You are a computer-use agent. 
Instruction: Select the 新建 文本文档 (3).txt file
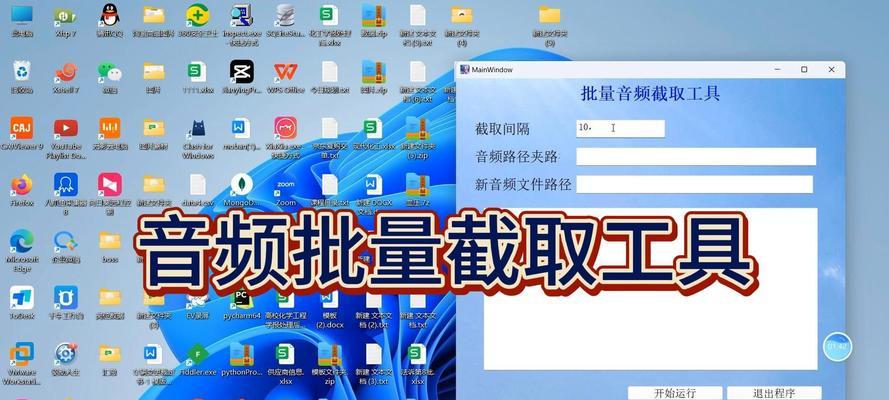click(374, 355)
